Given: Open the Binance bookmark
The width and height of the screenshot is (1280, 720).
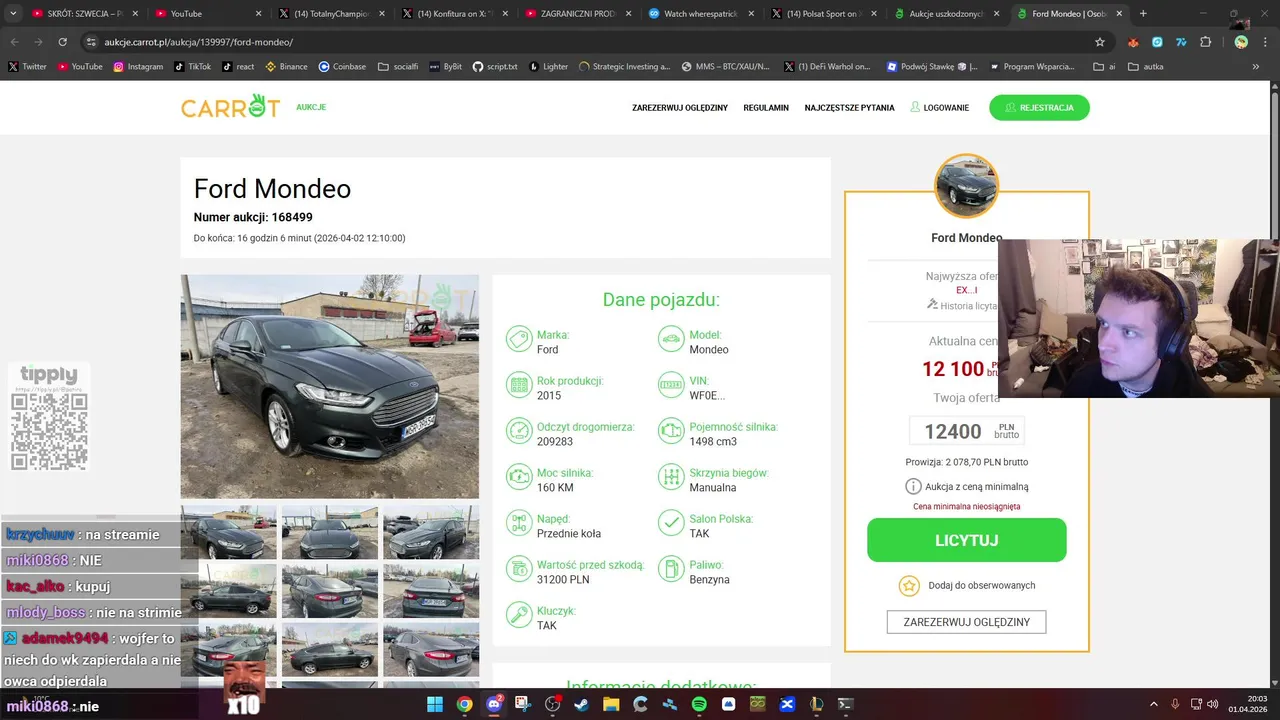Looking at the screenshot, I should point(286,67).
